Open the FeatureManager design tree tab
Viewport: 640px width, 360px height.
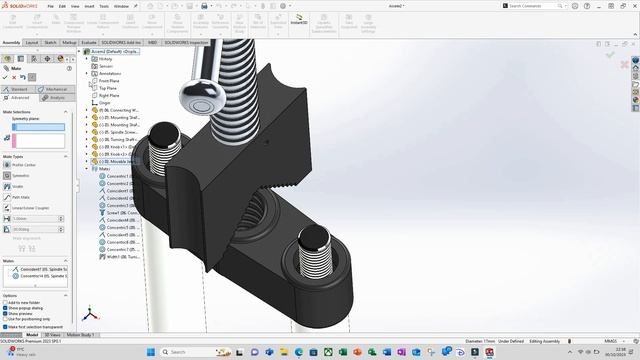pyautogui.click(x=7, y=59)
